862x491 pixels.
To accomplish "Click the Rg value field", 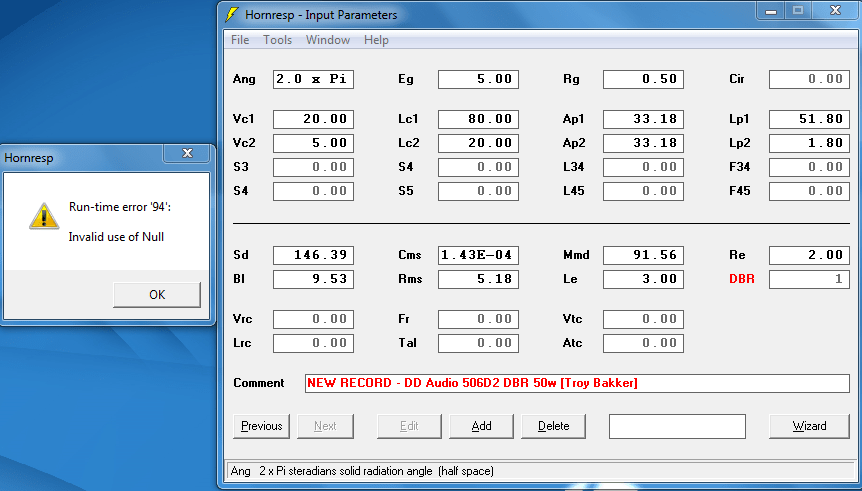I will click(x=643, y=79).
